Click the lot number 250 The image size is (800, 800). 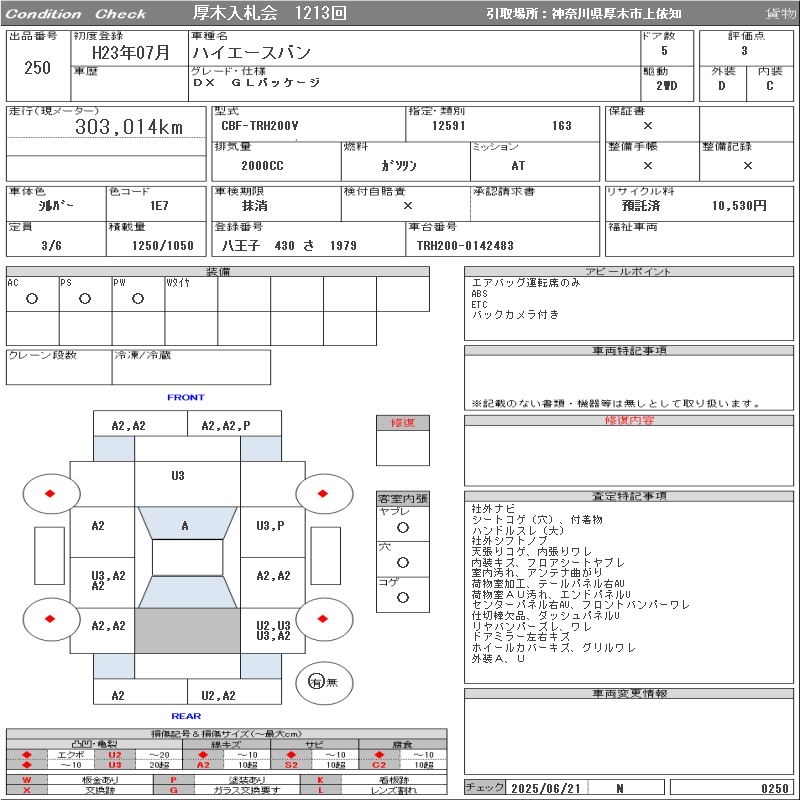pos(37,67)
